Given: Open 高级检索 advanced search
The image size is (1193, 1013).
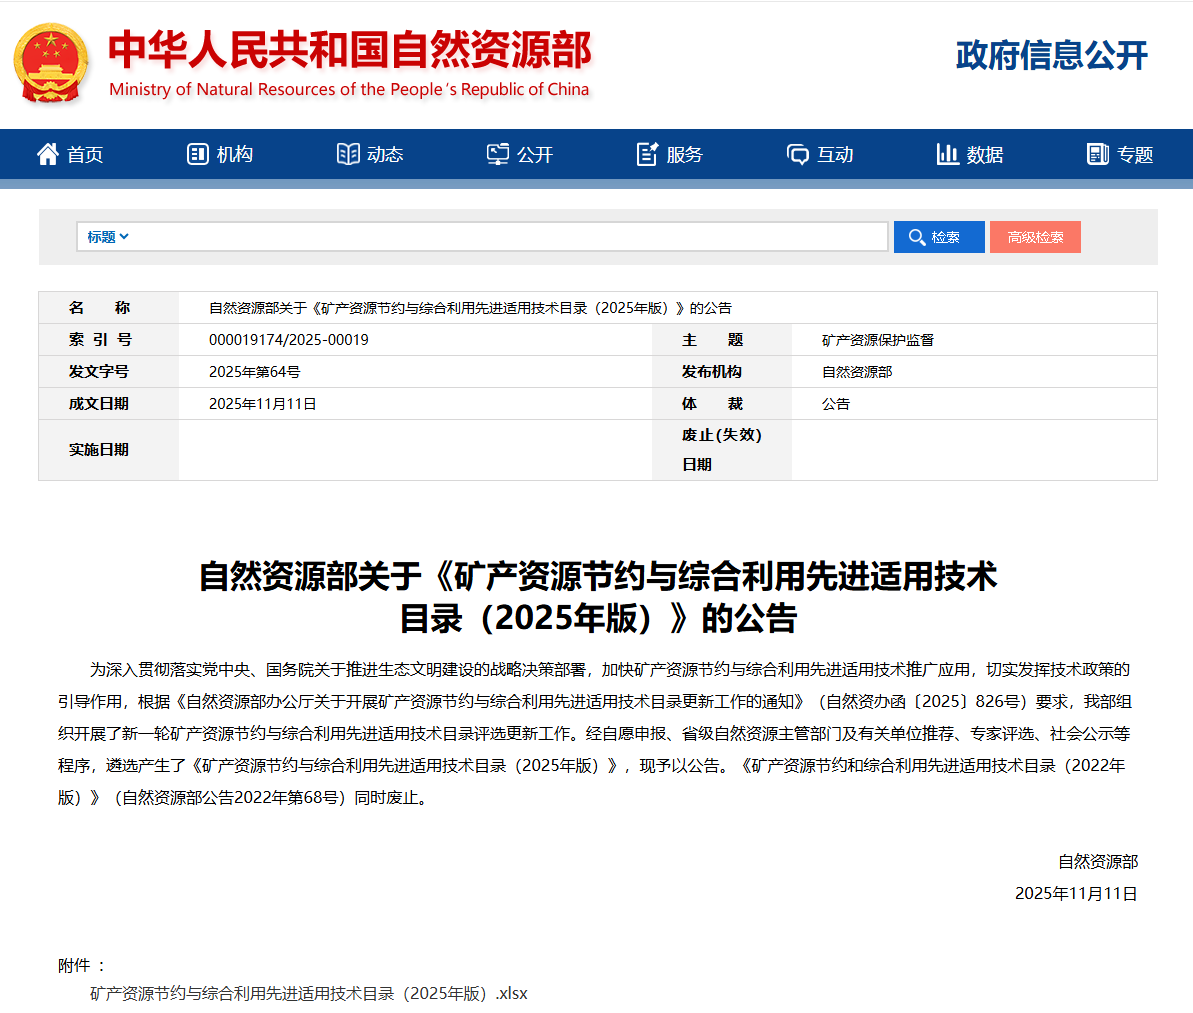Looking at the screenshot, I should (1035, 237).
